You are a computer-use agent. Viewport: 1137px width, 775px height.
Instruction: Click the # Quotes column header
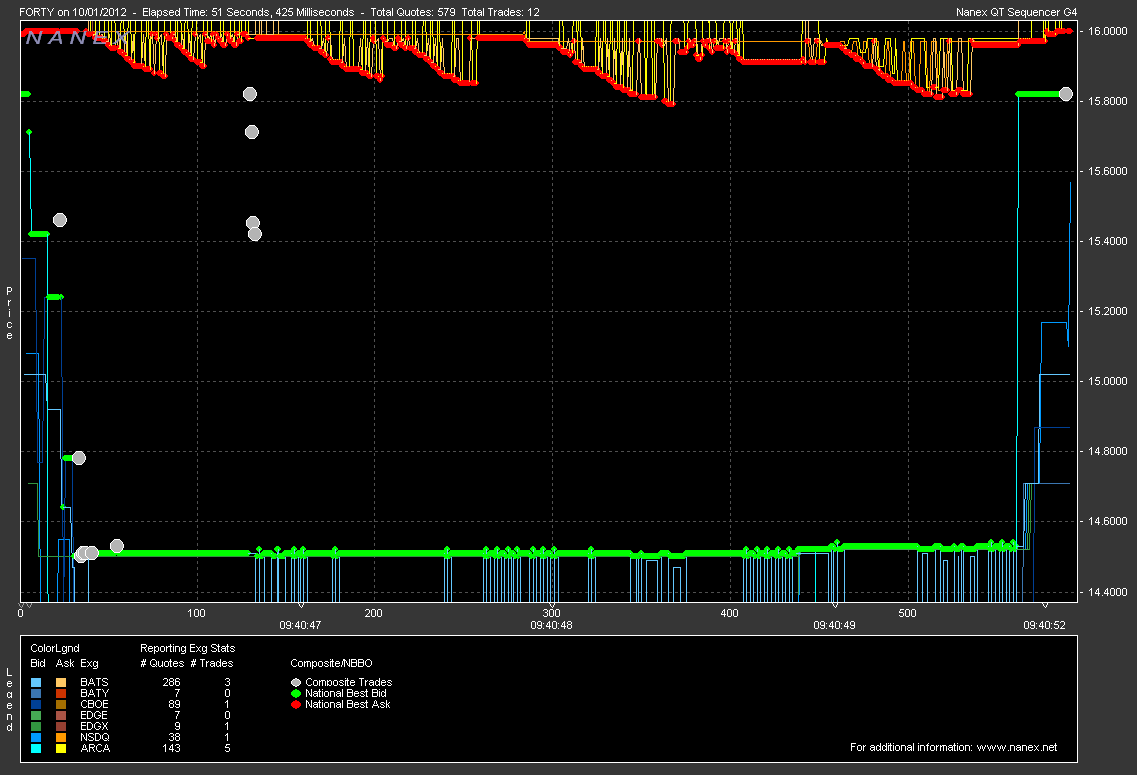point(162,663)
